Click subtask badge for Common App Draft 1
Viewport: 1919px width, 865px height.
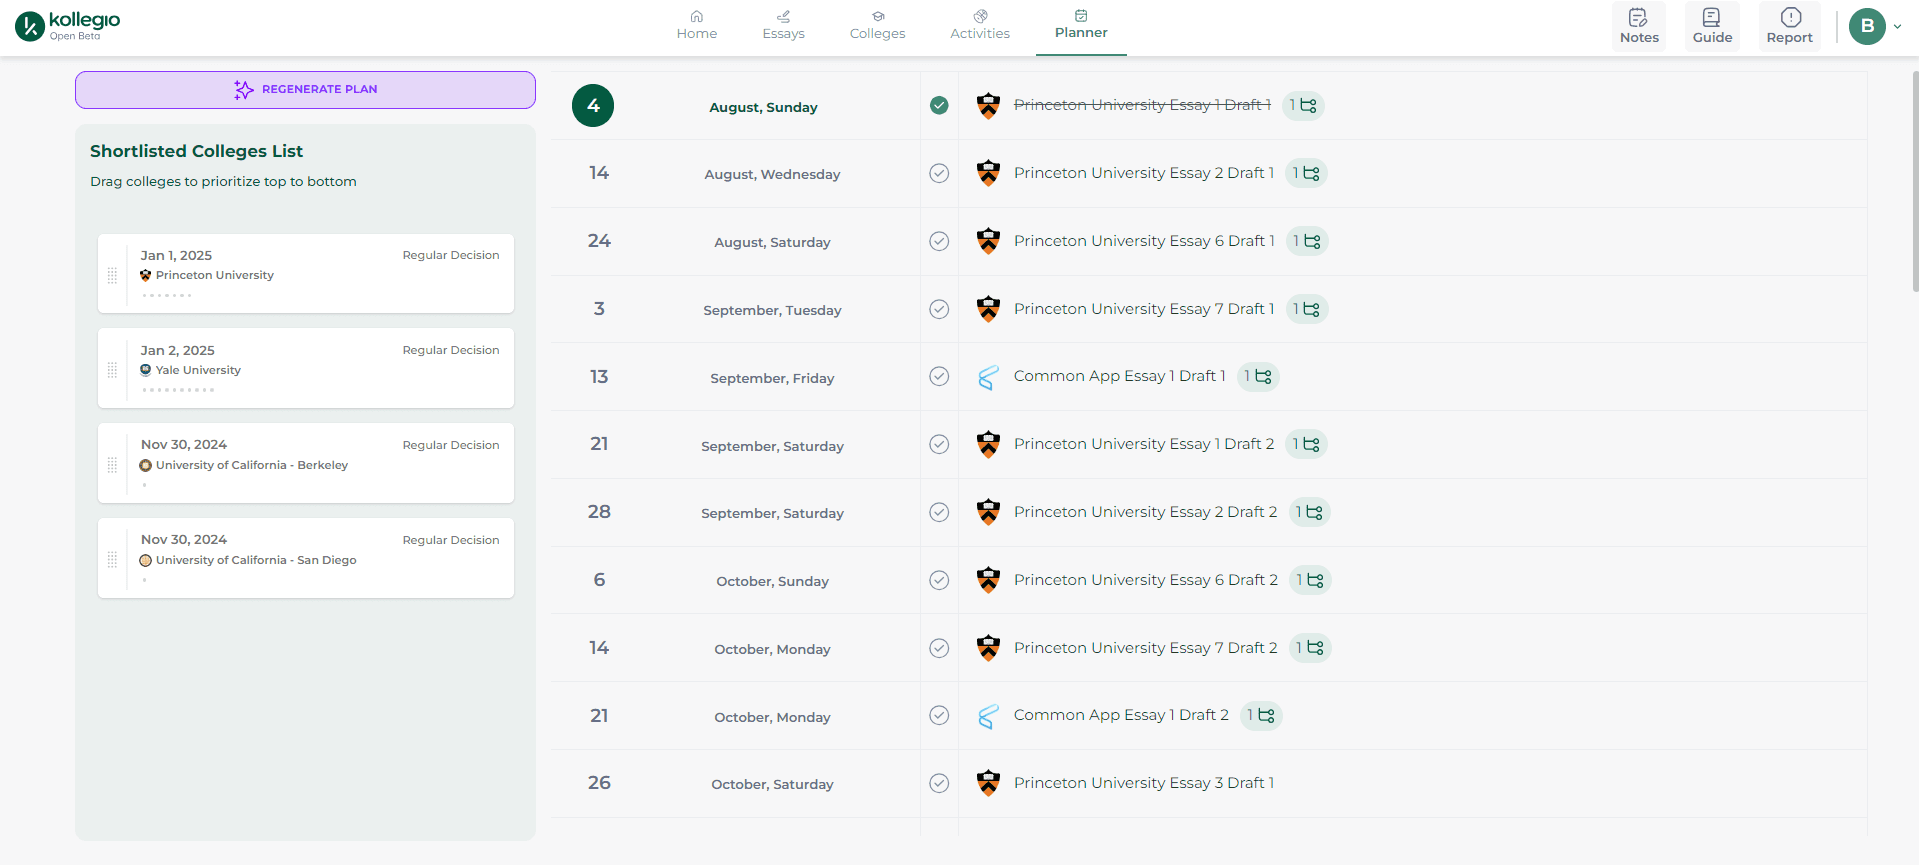[x=1258, y=376]
